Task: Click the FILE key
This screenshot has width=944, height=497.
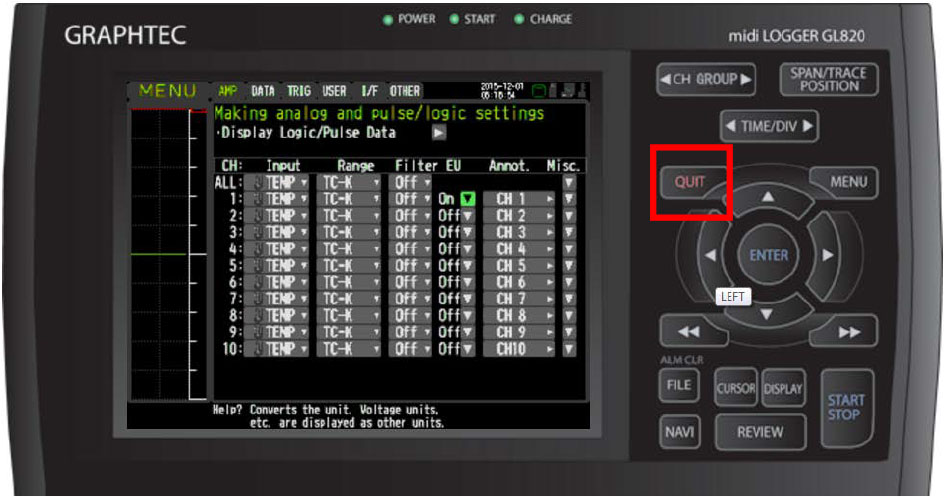Action: click(x=679, y=384)
